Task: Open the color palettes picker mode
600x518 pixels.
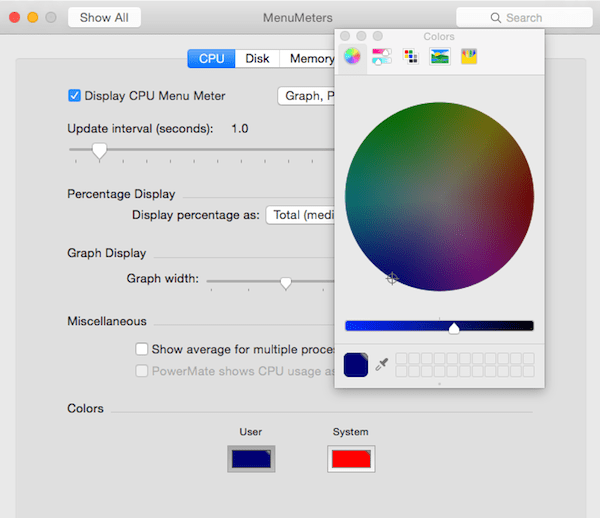Action: [411, 57]
